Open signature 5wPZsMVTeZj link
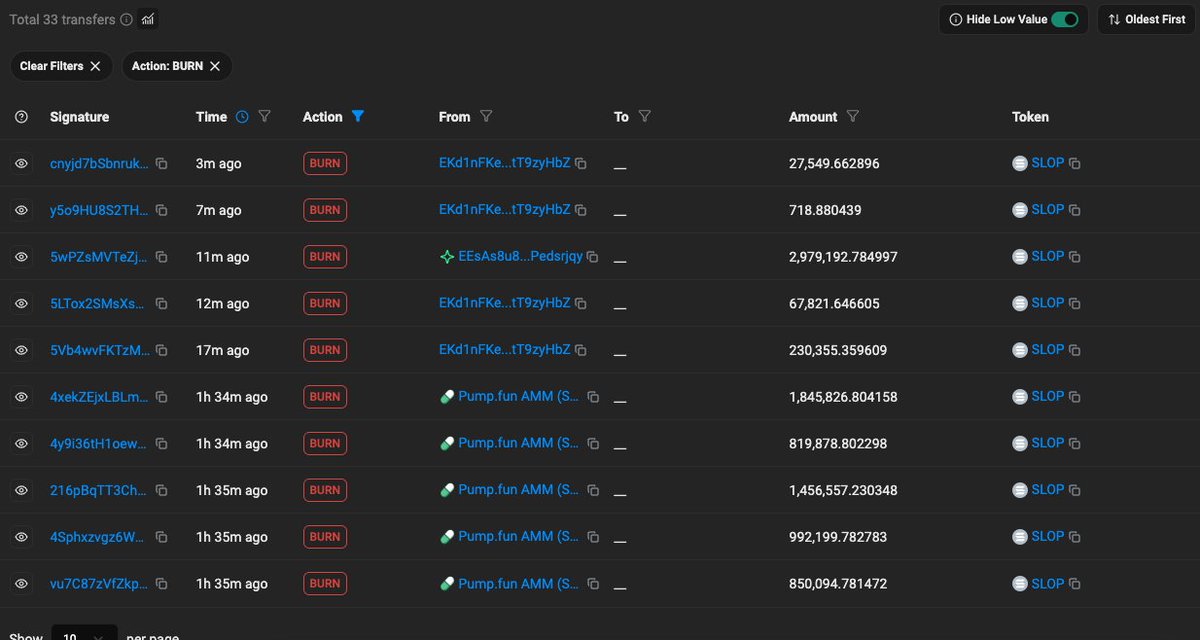Image resolution: width=1200 pixels, height=640 pixels. [99, 257]
